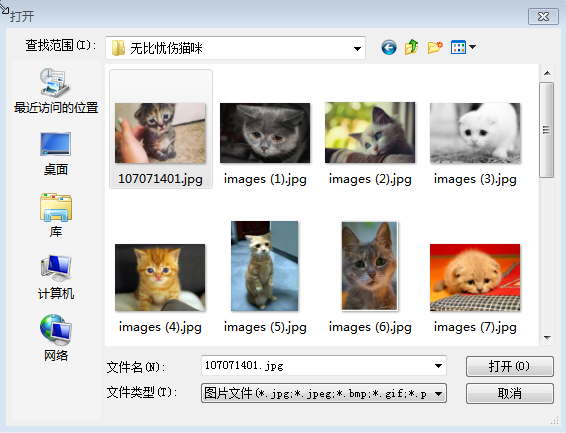Go to 桌面 in sidebar
This screenshot has height=433, width=566.
point(56,154)
